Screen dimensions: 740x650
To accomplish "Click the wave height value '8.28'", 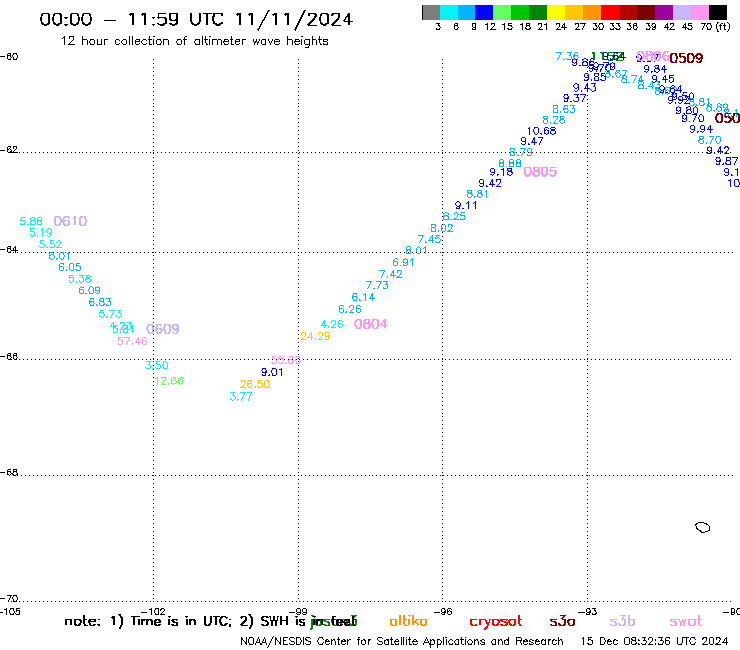I will [x=554, y=120].
